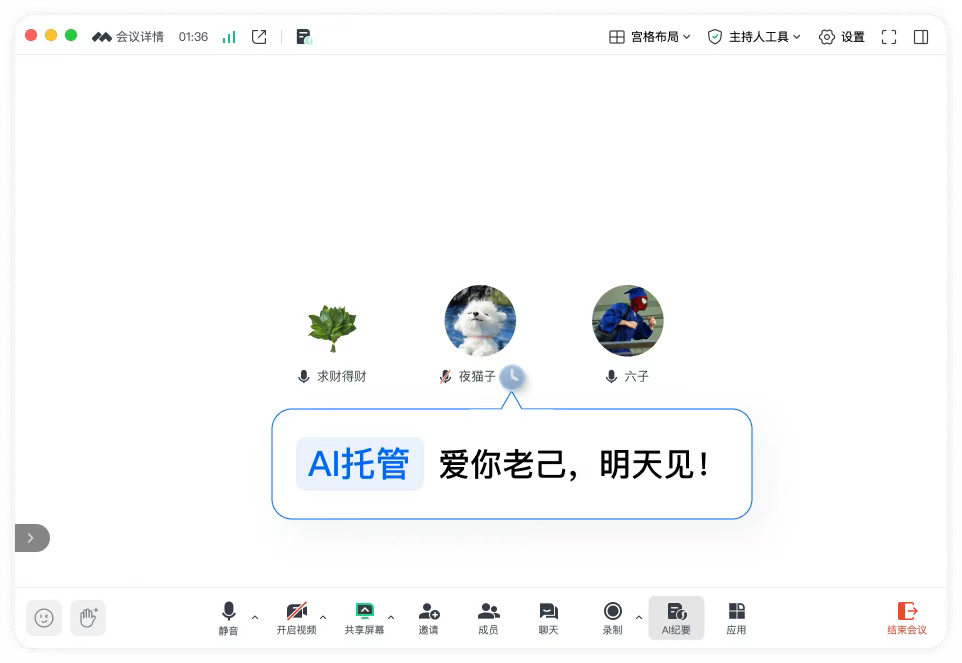Image resolution: width=962 pixels, height=663 pixels.
Task: Click the red 结束会议 button
Action: click(x=907, y=617)
